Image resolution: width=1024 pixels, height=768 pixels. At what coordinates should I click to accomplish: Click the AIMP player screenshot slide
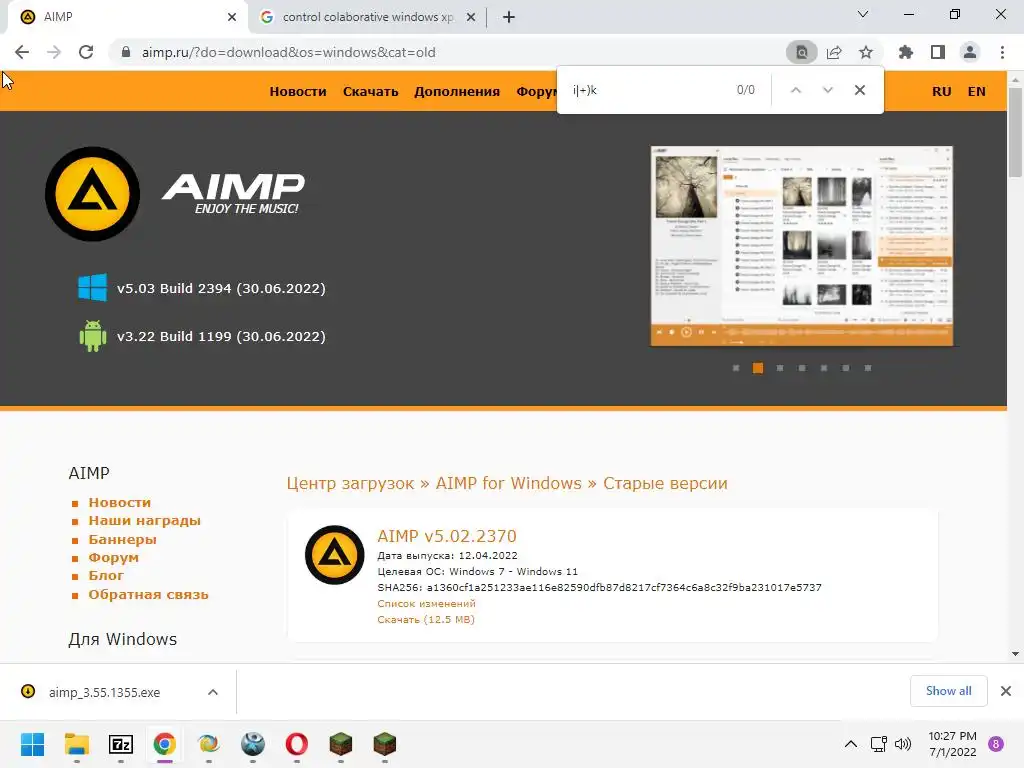click(801, 246)
